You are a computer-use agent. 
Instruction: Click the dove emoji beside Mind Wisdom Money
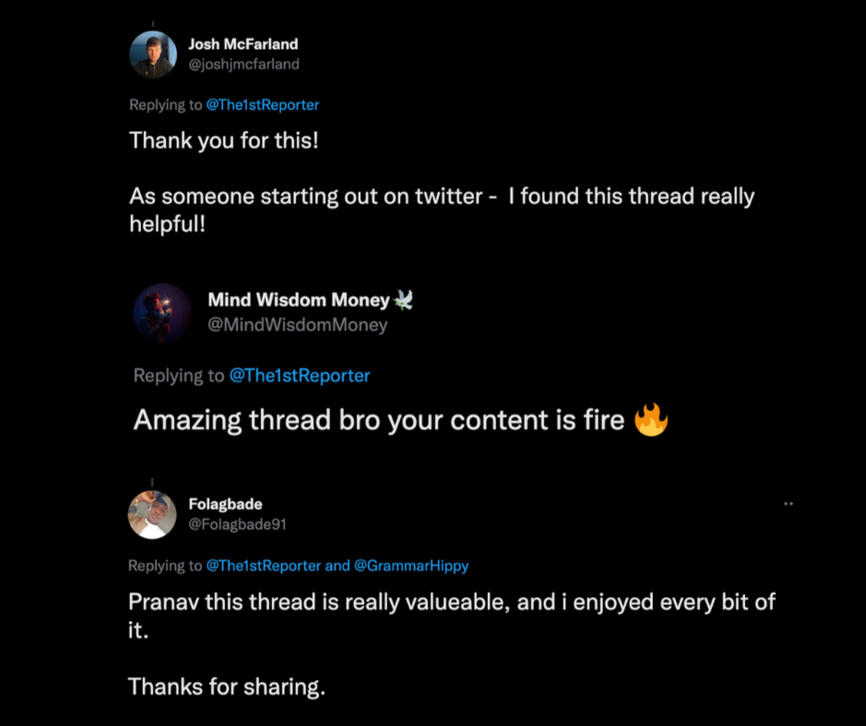[404, 299]
